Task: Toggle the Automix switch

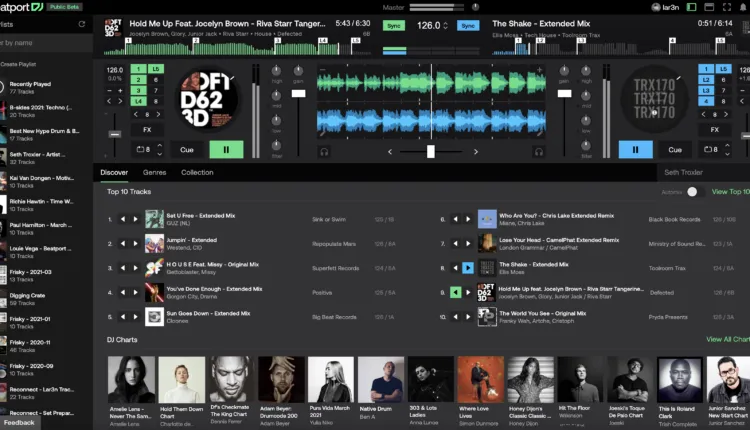Action: pyautogui.click(x=695, y=192)
